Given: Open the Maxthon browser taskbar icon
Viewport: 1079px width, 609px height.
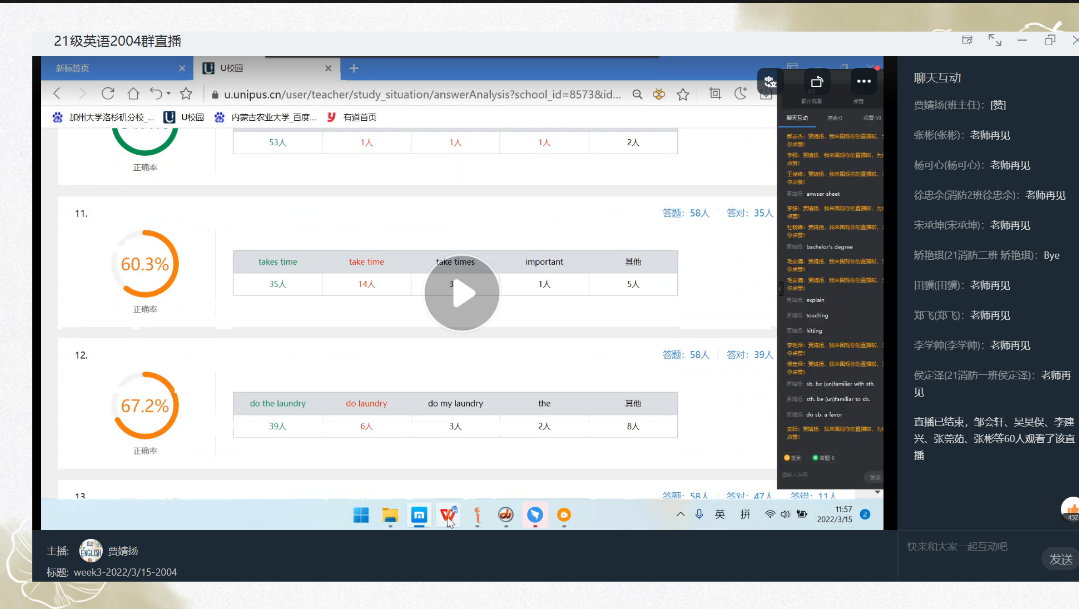Looking at the screenshot, I should click(x=419, y=515).
